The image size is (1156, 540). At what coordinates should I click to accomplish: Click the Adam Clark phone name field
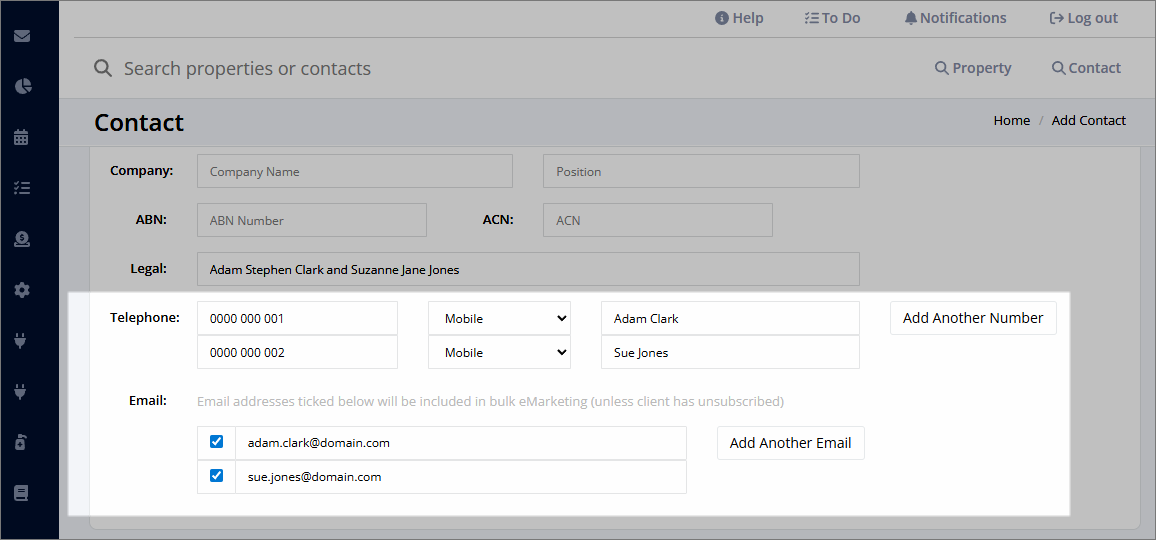(x=730, y=318)
